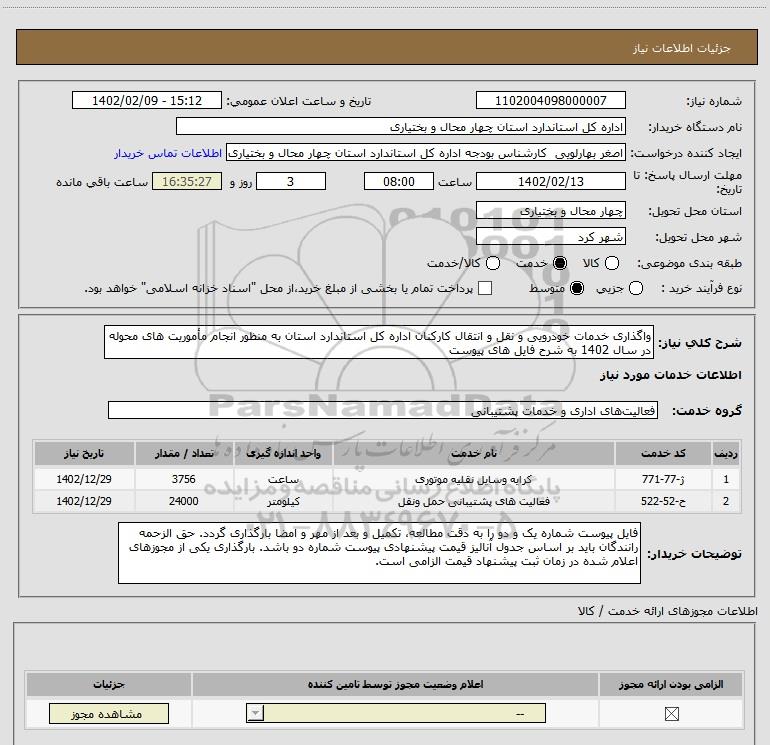Click the نام خدمت column header

(x=474, y=454)
